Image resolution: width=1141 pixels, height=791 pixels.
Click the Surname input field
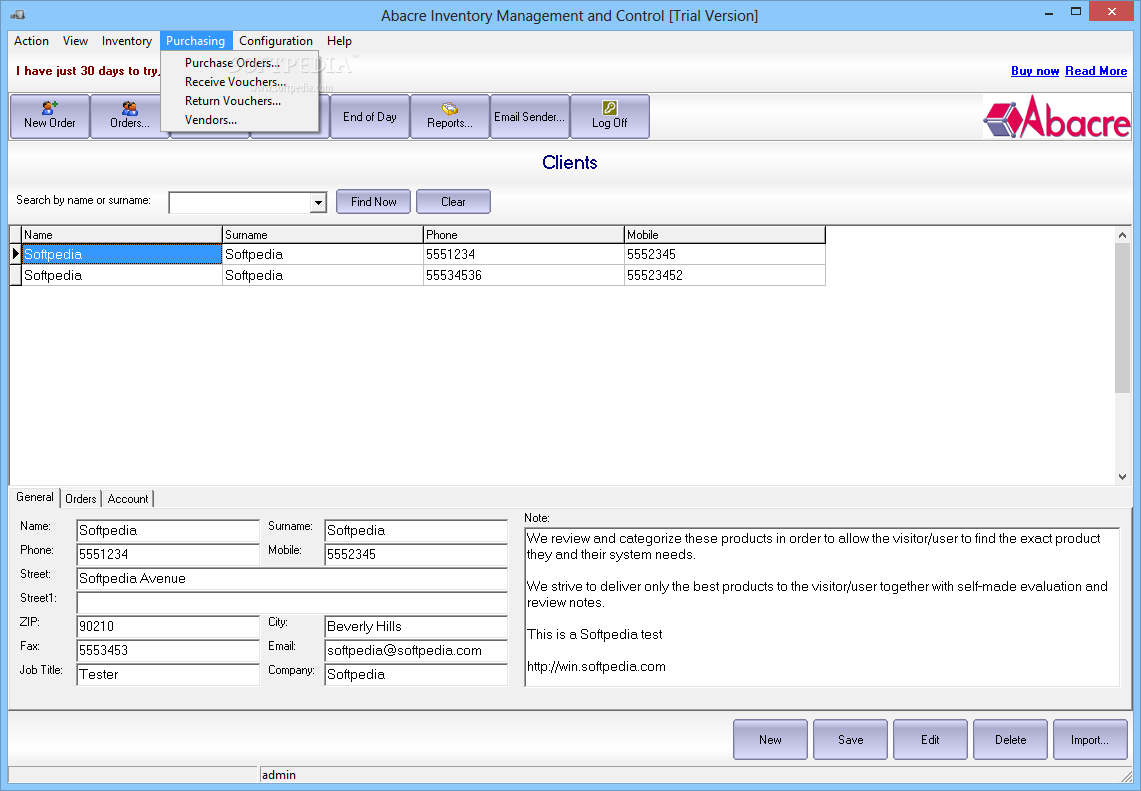(416, 530)
